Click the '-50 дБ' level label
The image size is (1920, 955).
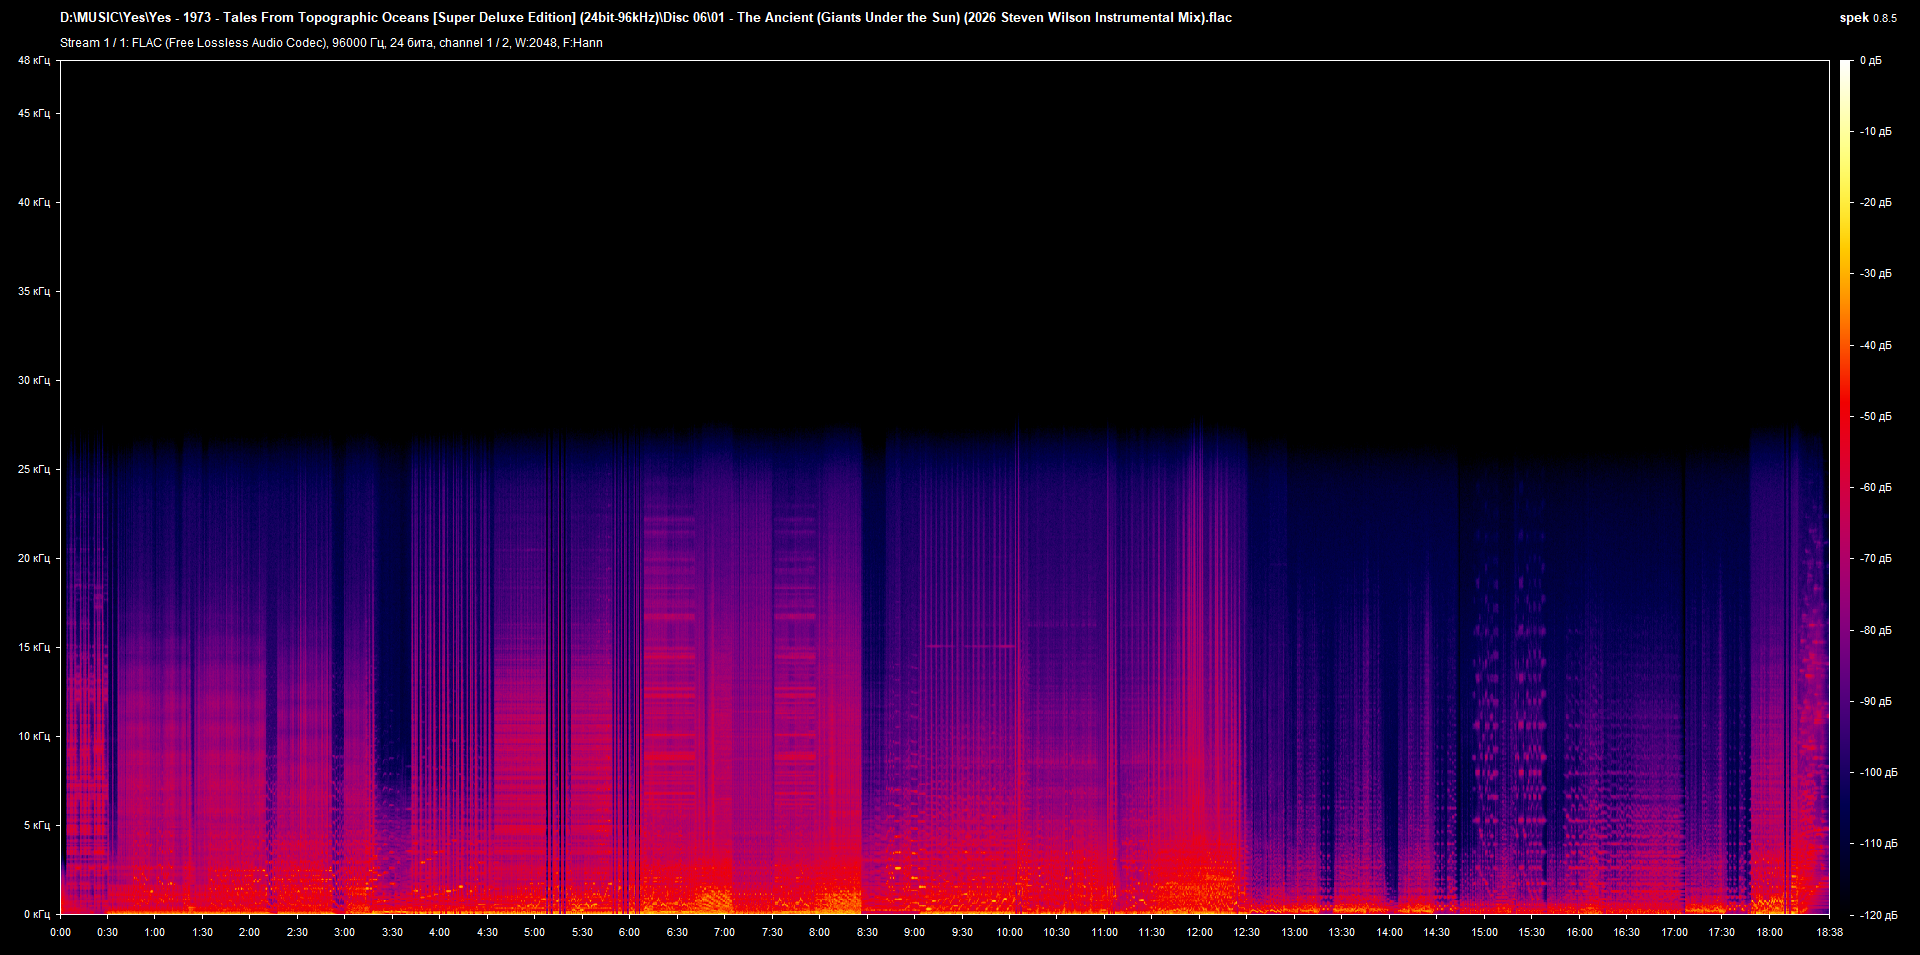click(x=1876, y=417)
